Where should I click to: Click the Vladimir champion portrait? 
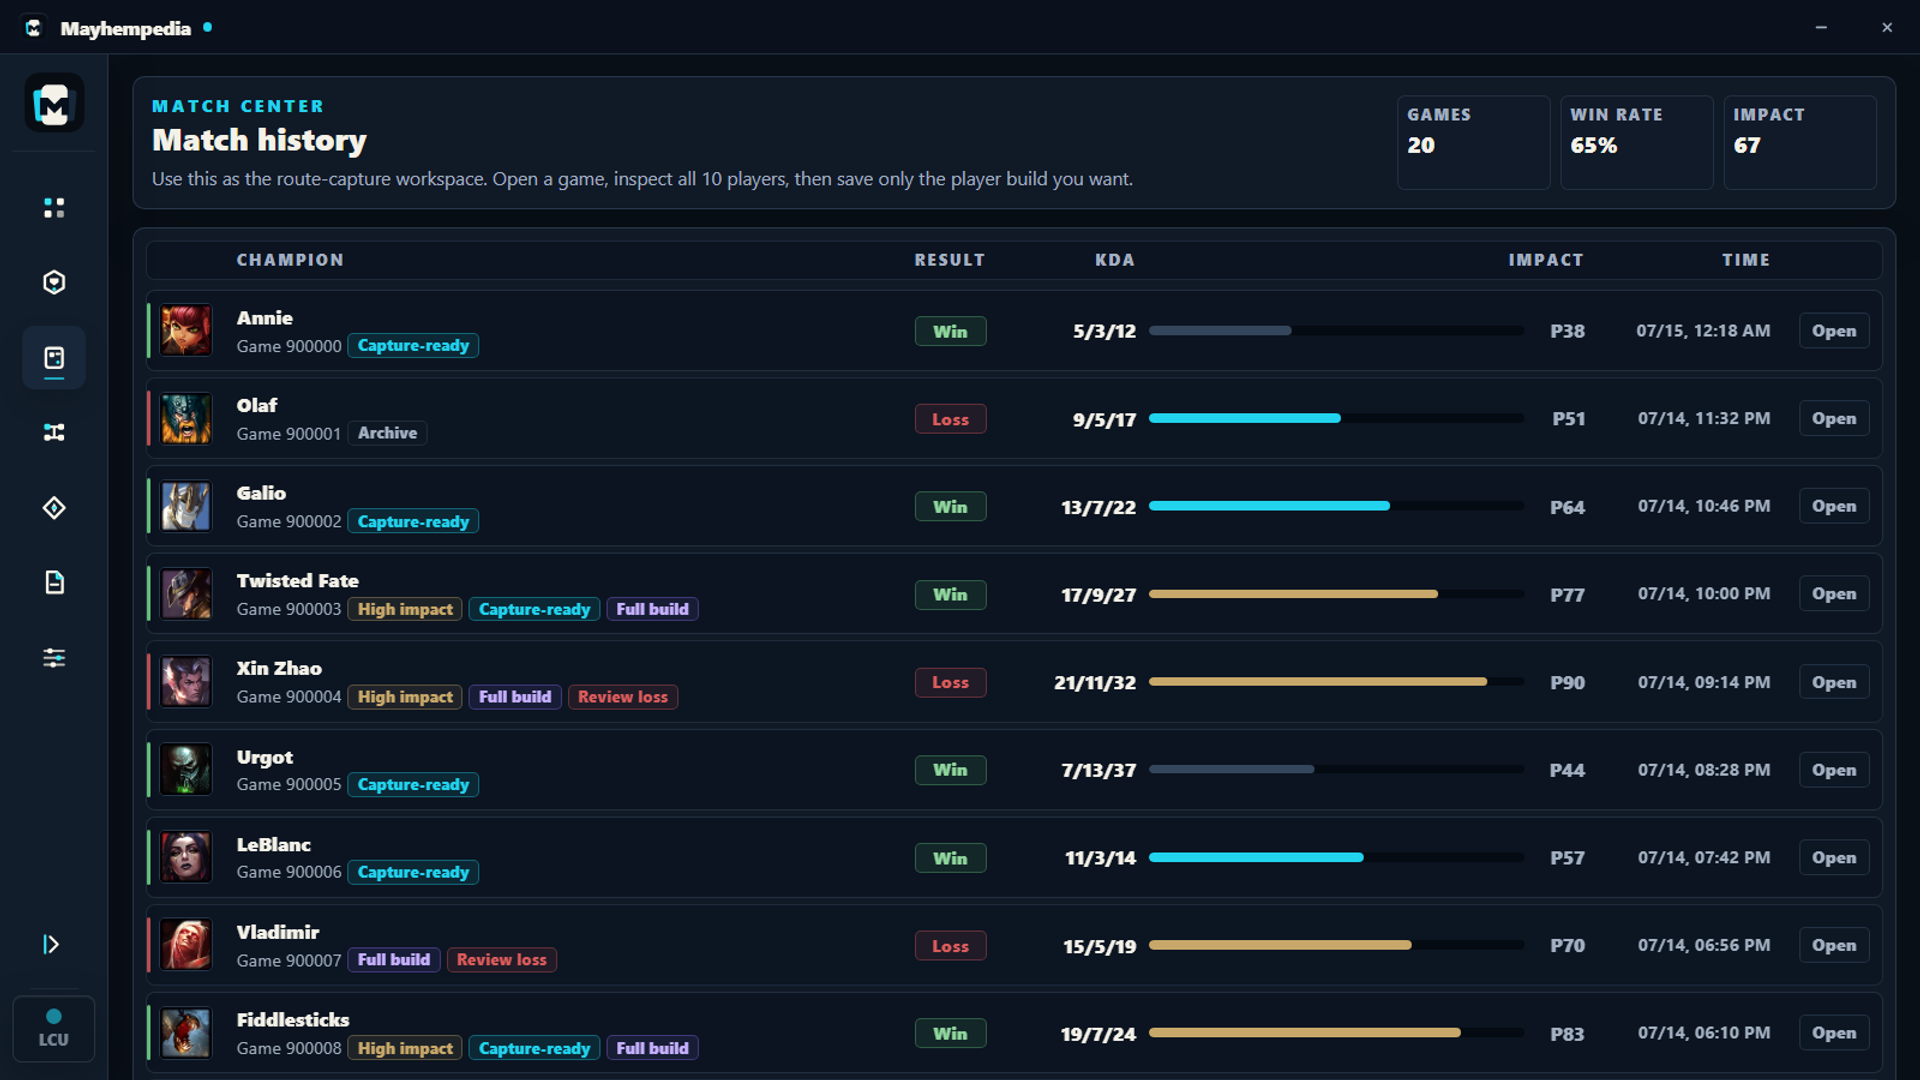point(186,945)
